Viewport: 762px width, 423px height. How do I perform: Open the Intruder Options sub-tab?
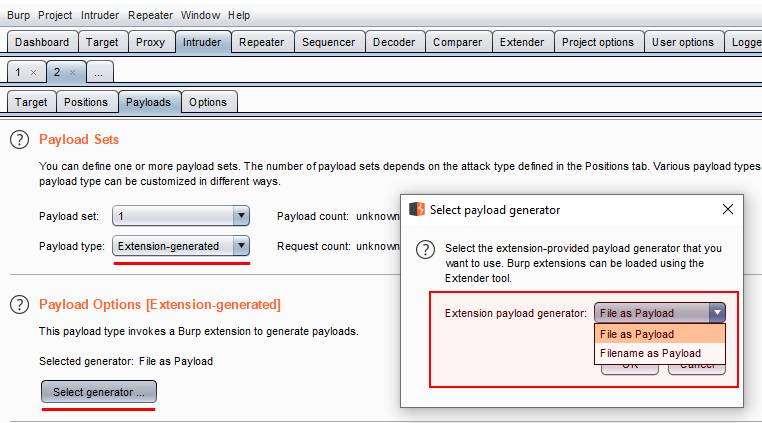(208, 102)
